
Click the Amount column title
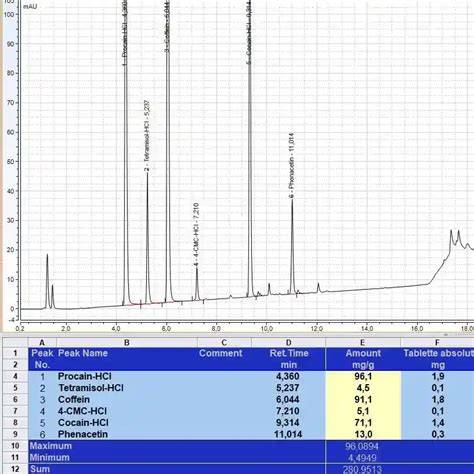(x=363, y=353)
